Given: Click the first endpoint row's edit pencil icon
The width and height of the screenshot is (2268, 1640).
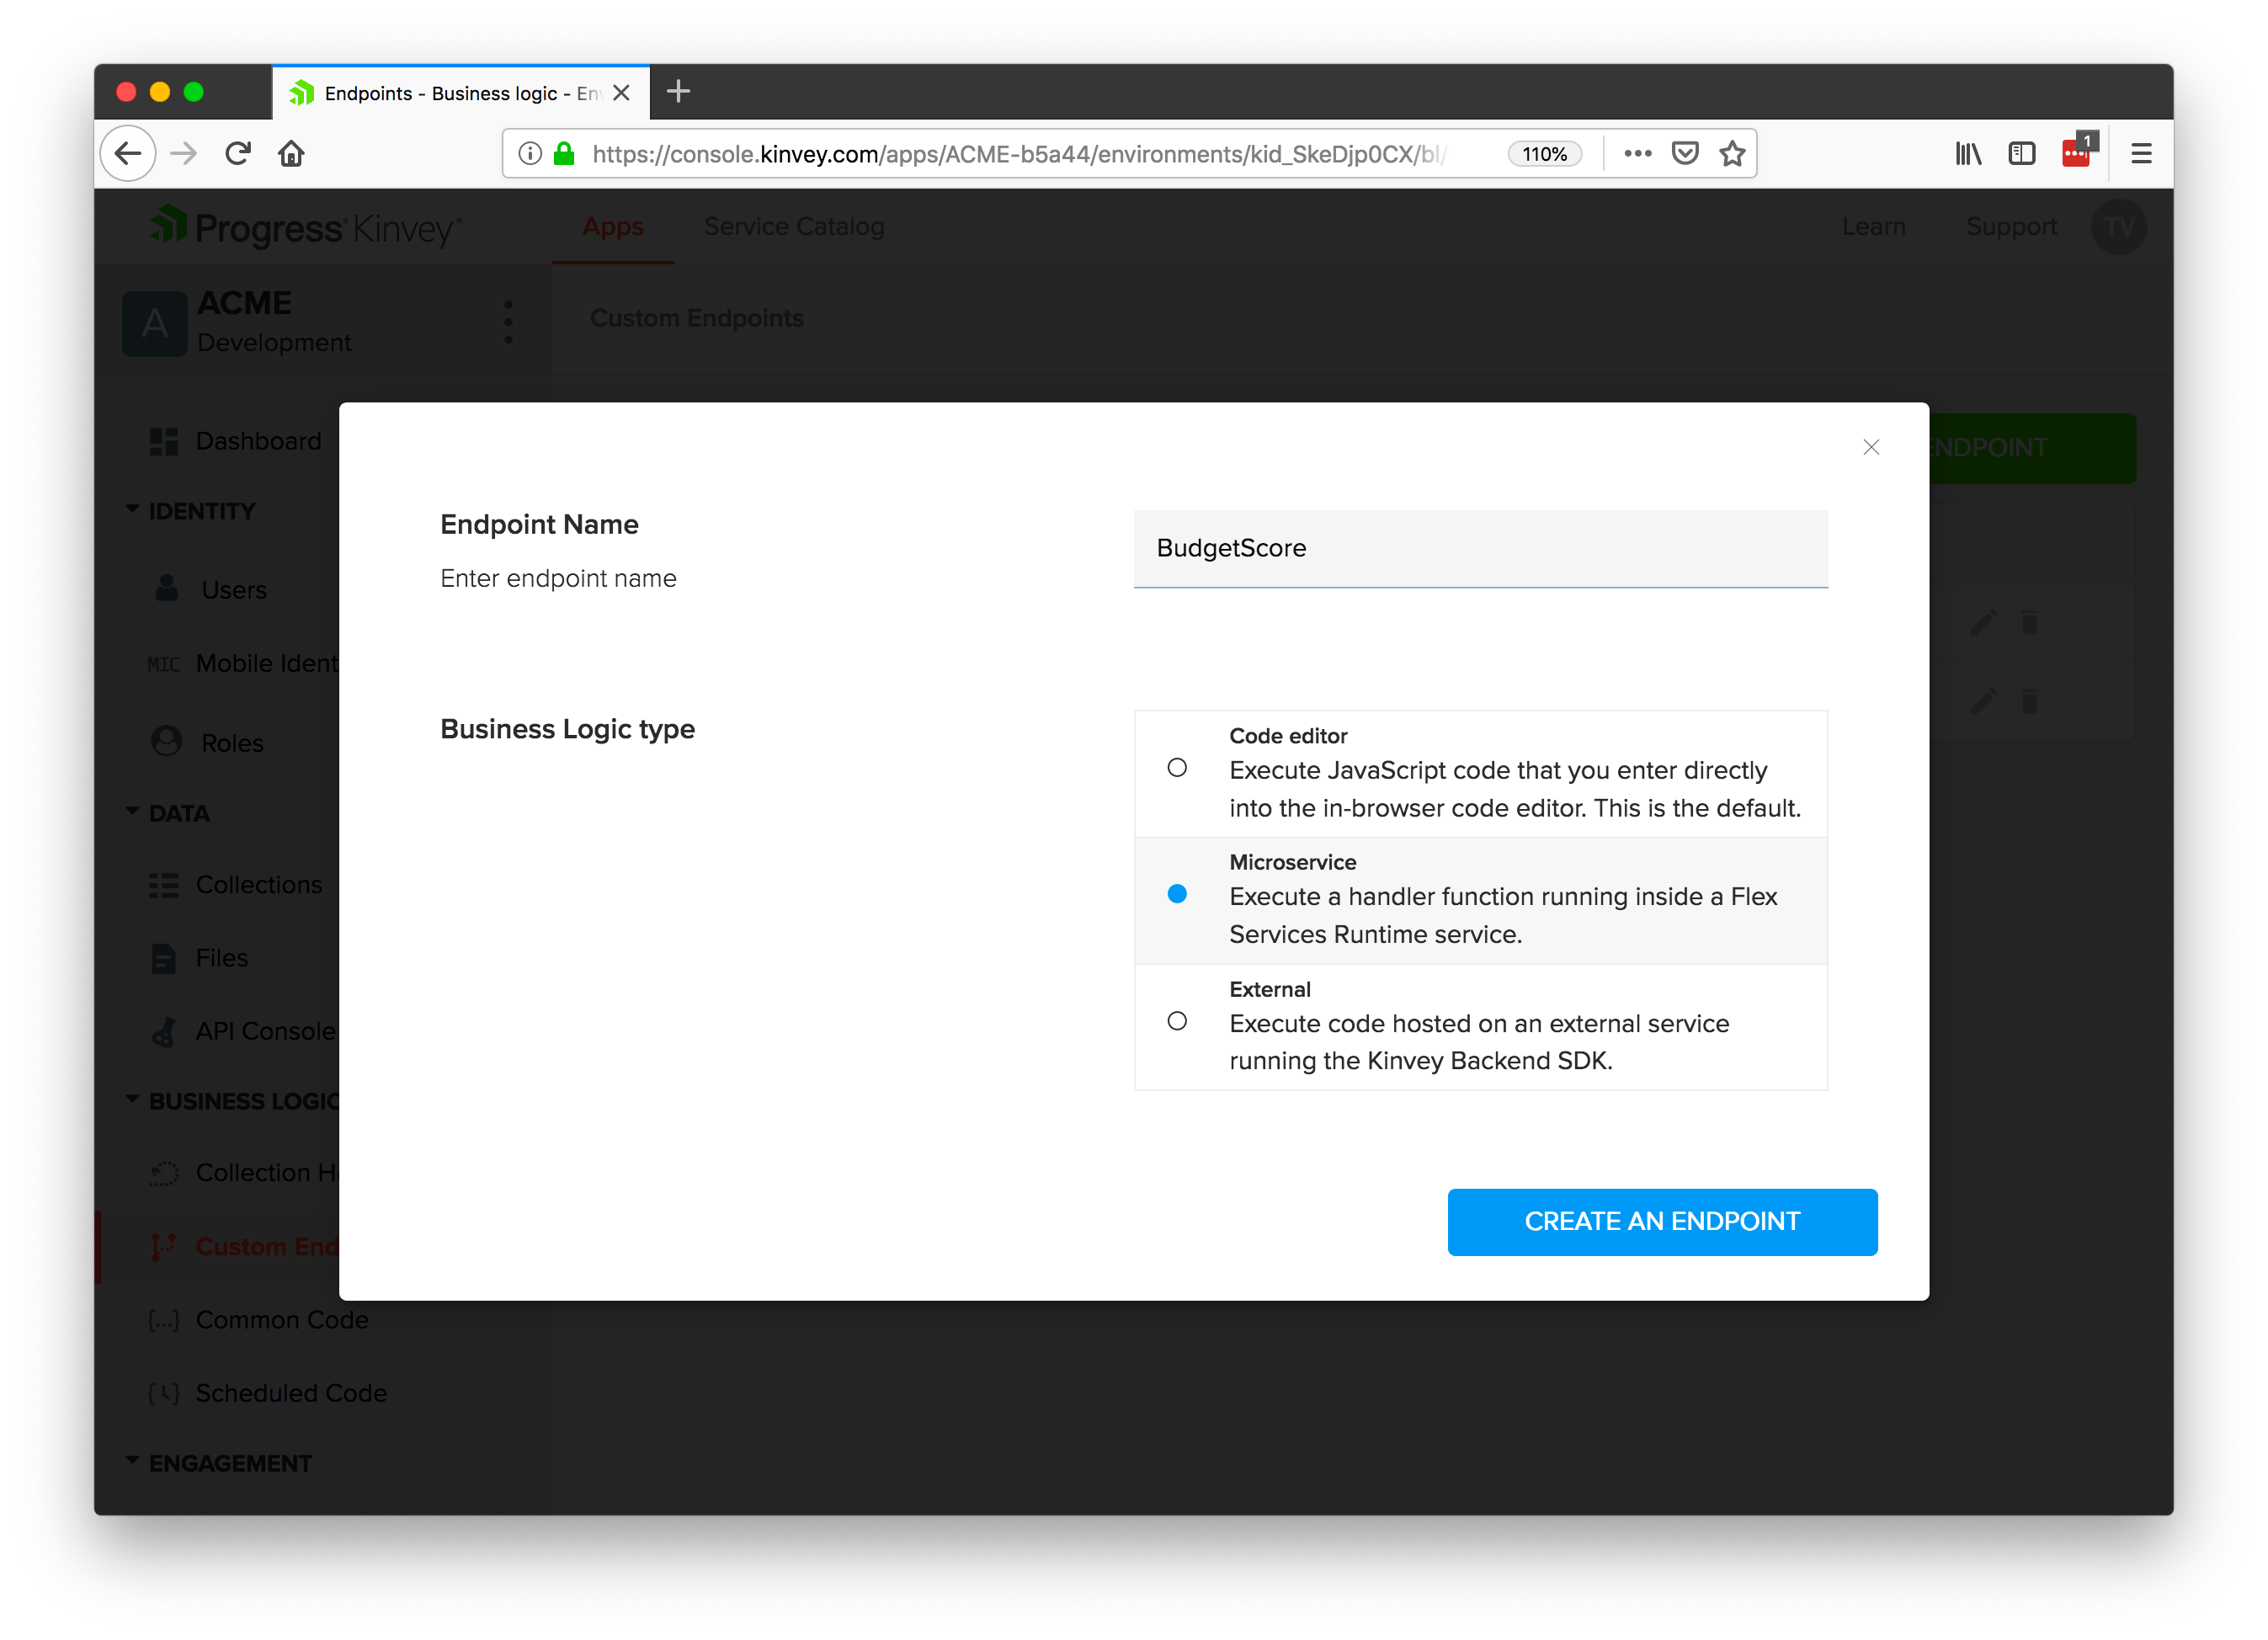Looking at the screenshot, I should [1983, 622].
